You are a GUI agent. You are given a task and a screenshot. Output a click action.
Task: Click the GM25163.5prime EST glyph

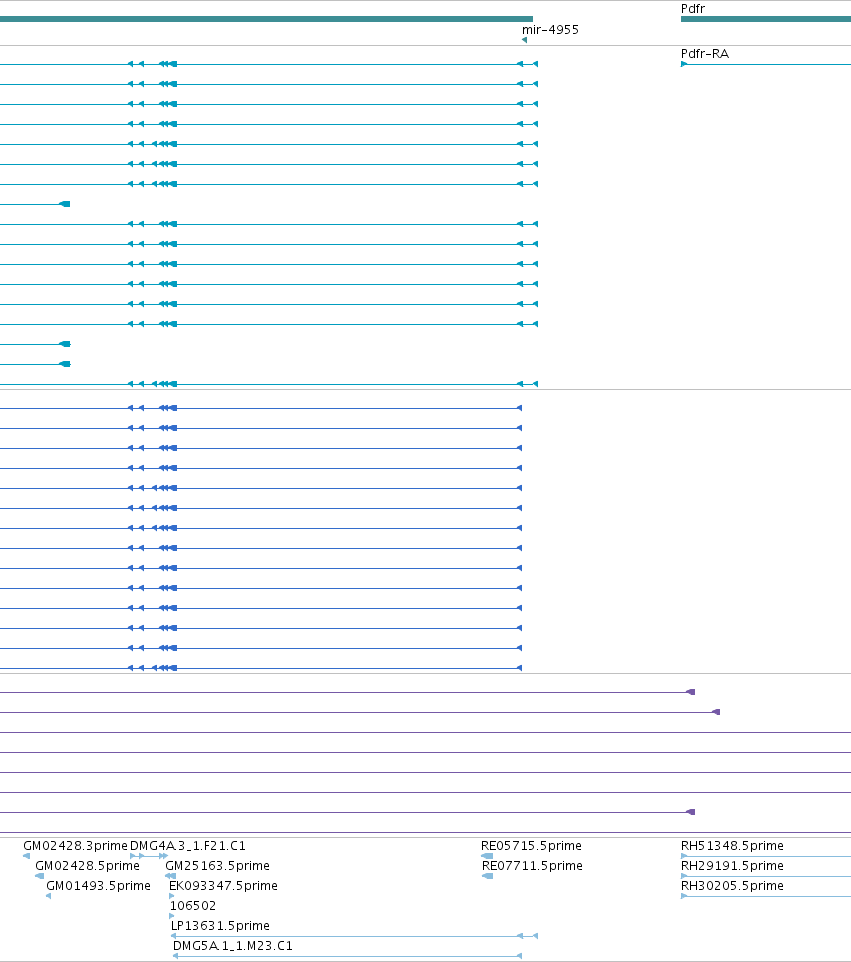tap(171, 876)
